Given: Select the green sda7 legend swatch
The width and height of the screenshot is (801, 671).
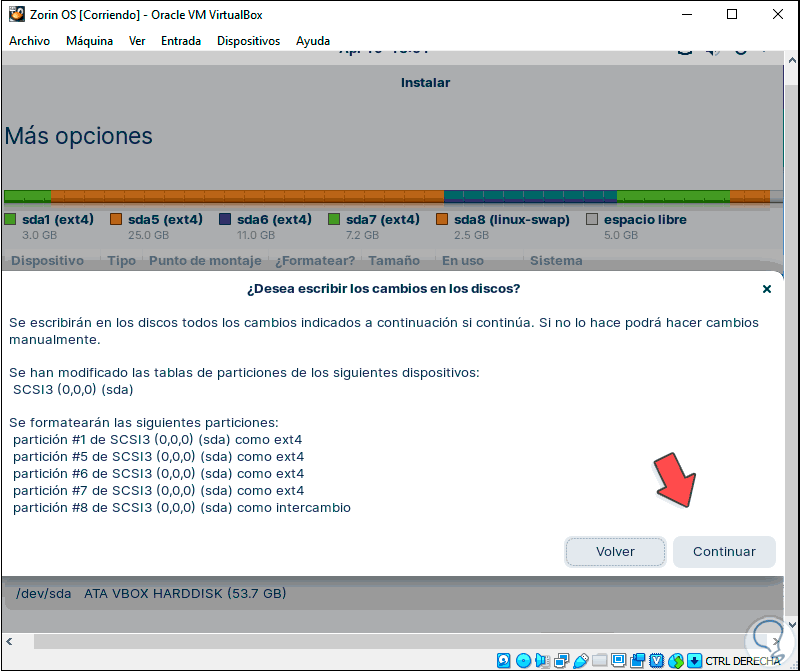Looking at the screenshot, I should pyautogui.click(x=334, y=219).
